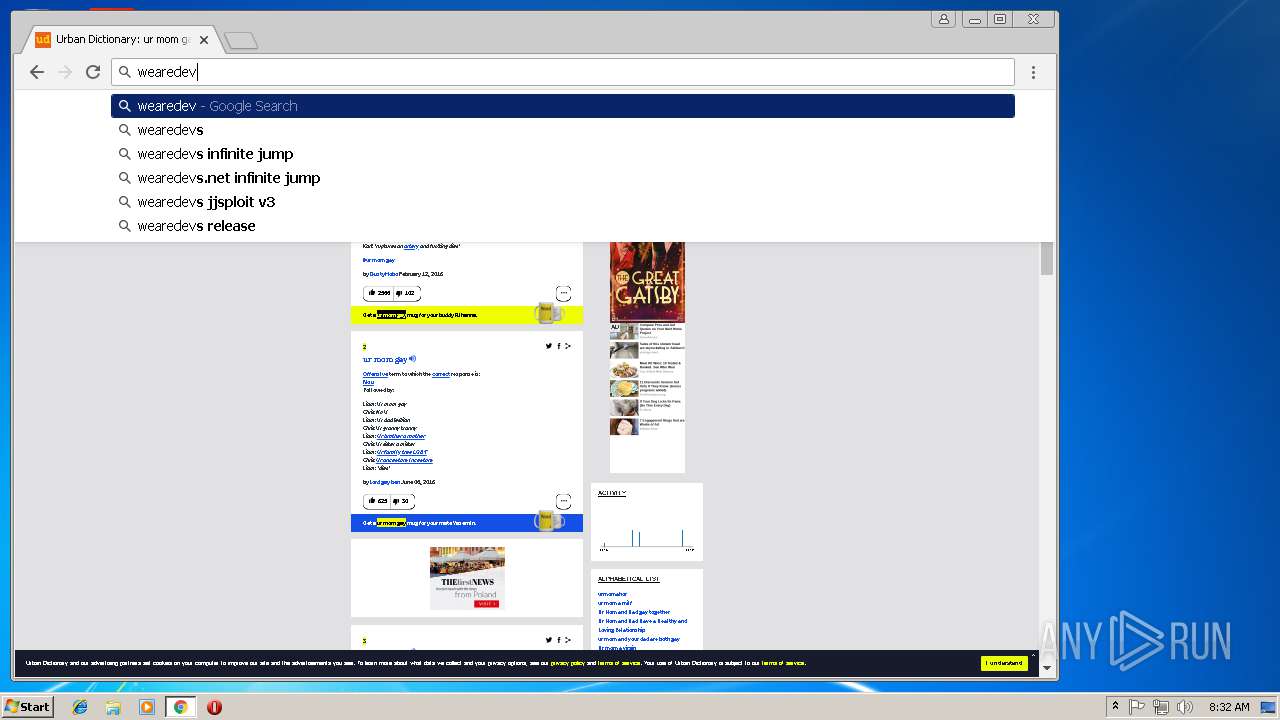Image resolution: width=1280 pixels, height=720 pixels.
Task: Click the network tray icon
Action: [1161, 707]
